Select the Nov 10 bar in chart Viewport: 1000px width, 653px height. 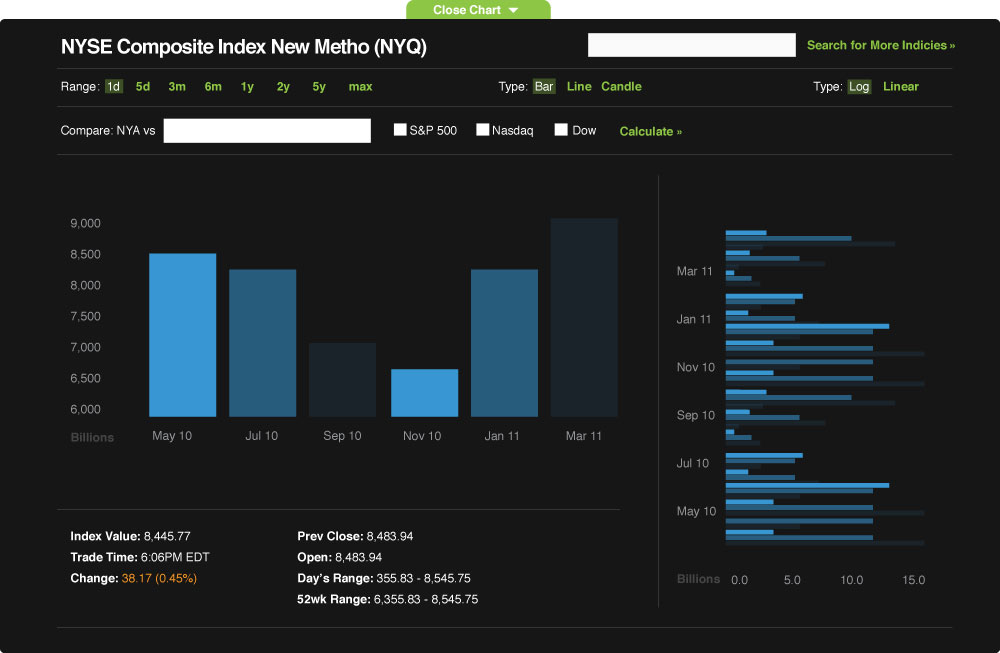coord(425,393)
